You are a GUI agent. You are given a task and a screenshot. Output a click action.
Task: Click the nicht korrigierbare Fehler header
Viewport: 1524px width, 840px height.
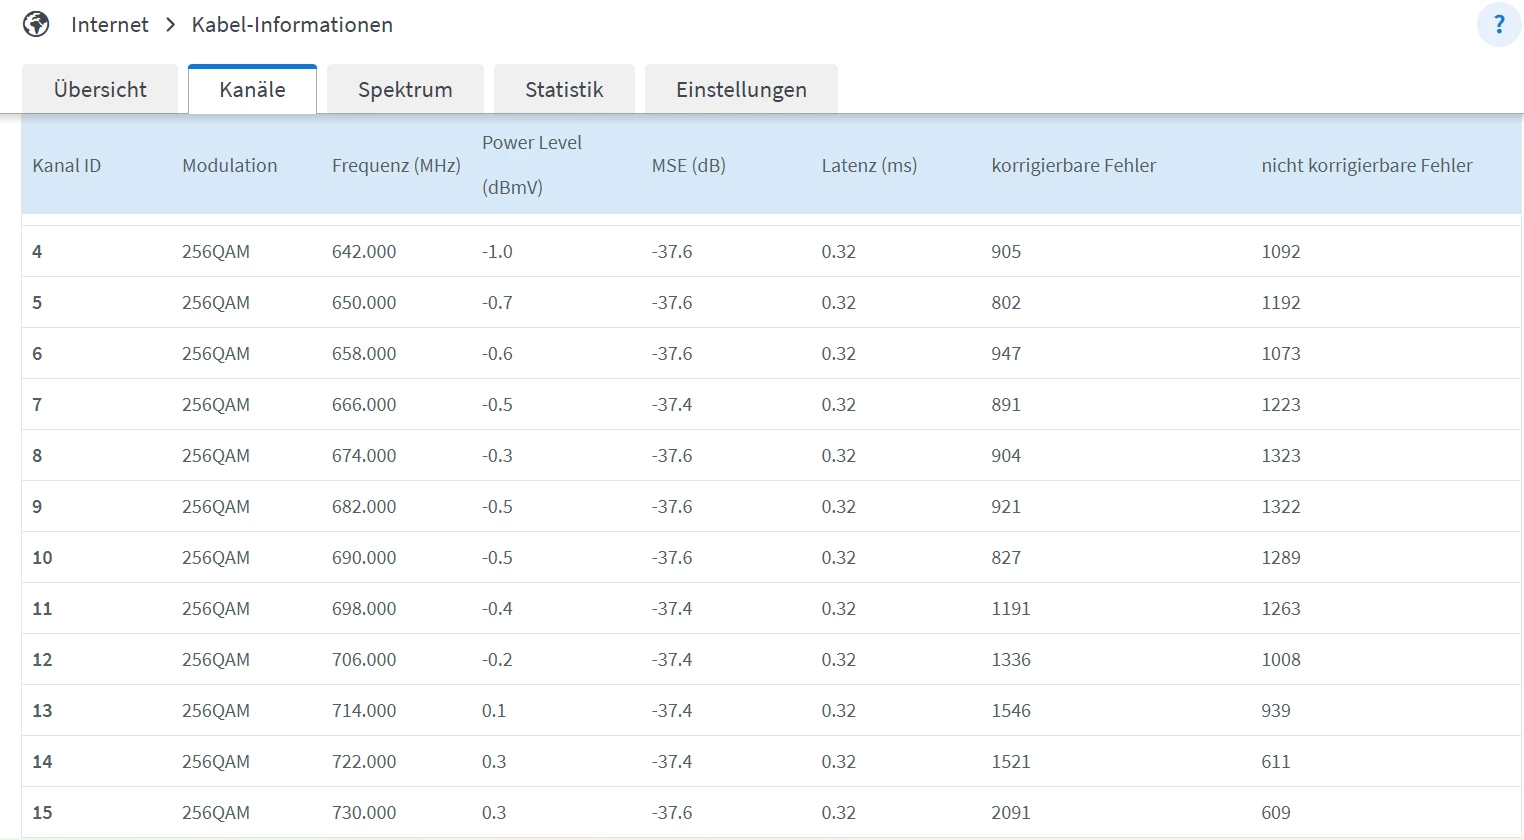[x=1366, y=166]
